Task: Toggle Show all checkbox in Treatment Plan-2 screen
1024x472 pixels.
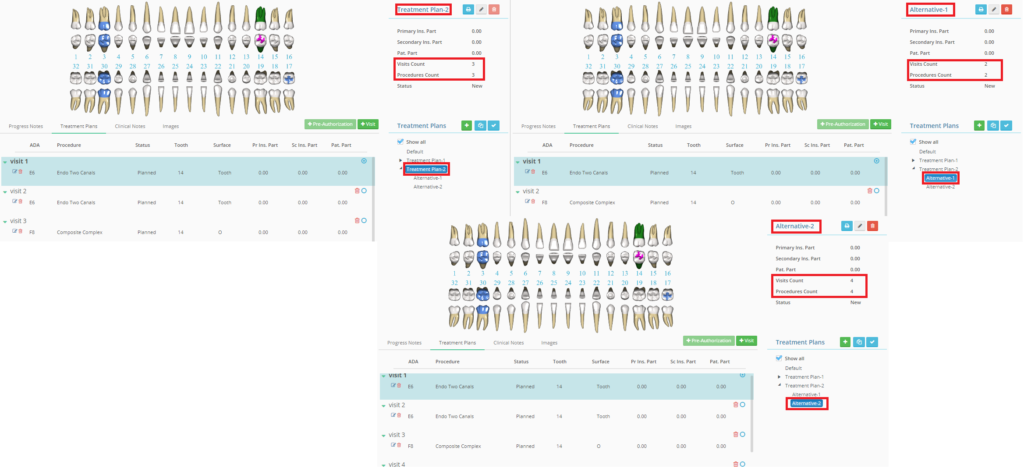Action: tap(401, 142)
